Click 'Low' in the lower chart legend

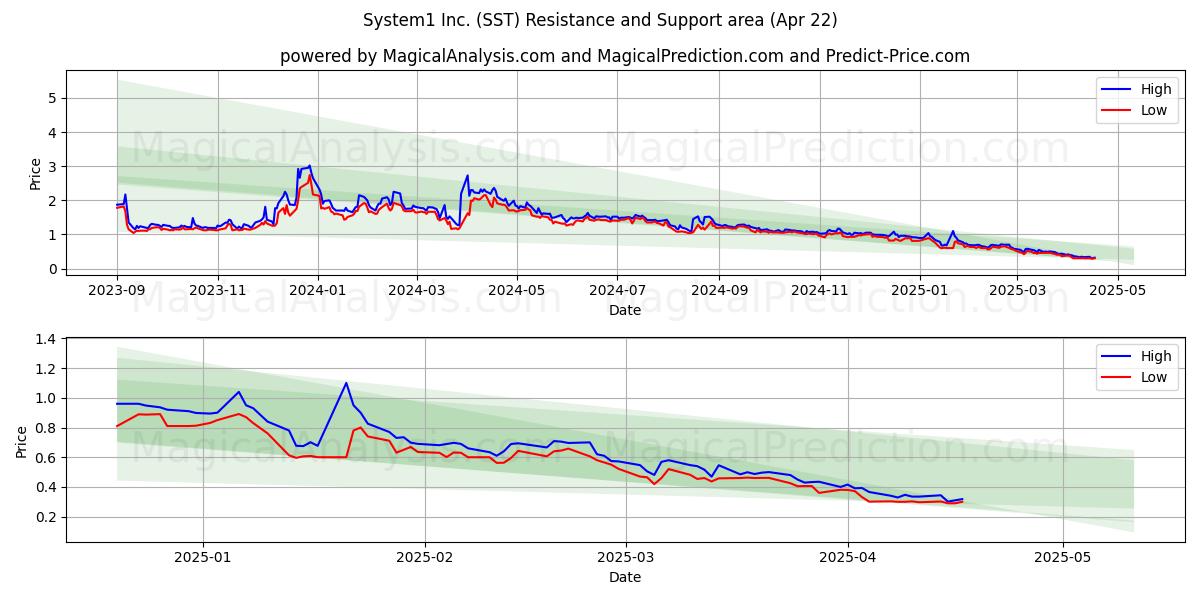pos(1154,377)
